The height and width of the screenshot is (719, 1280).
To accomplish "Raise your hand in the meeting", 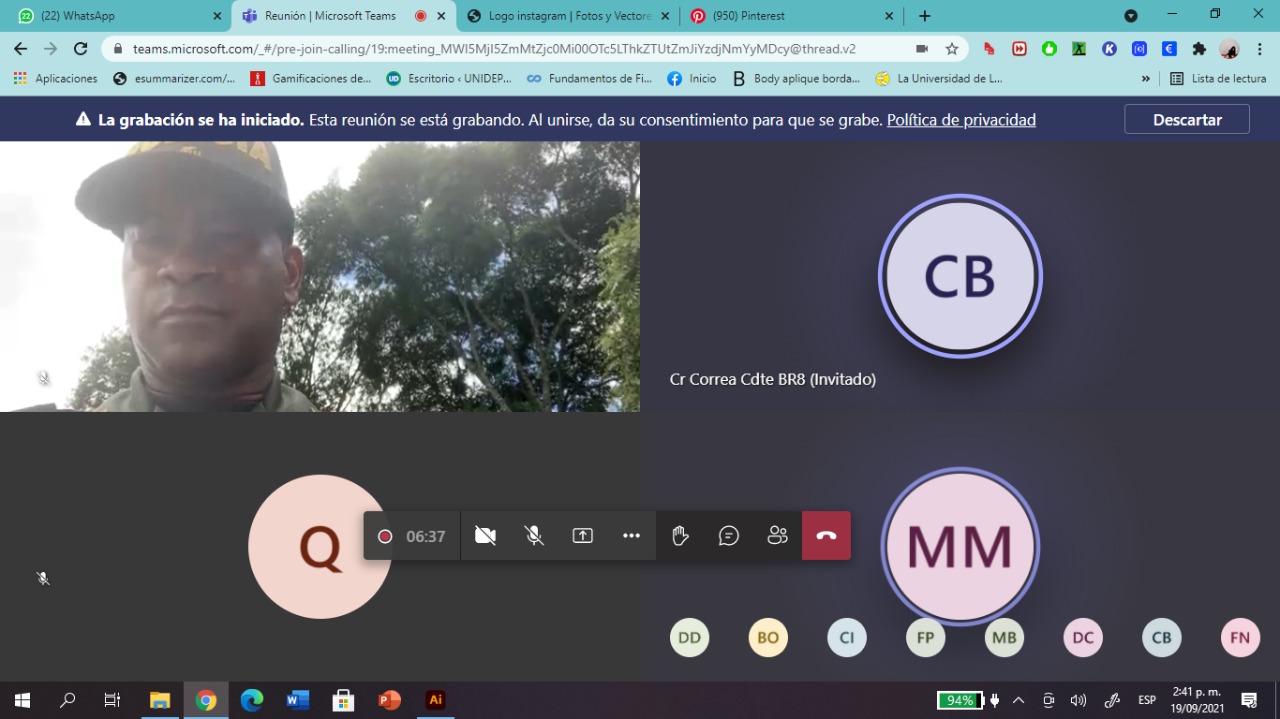I will pos(681,536).
